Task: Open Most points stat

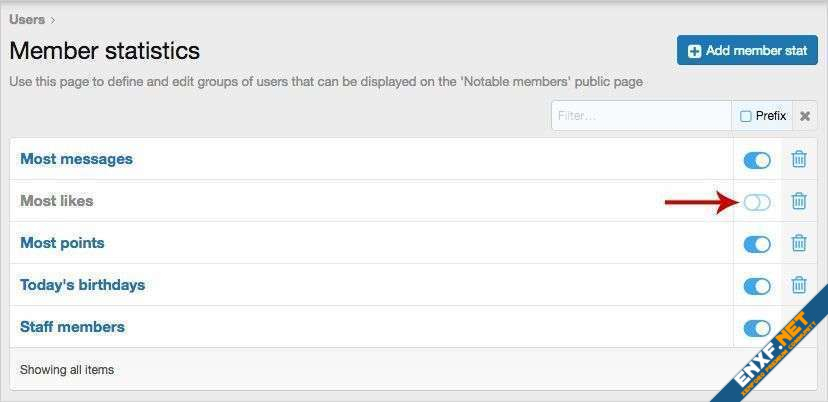Action: click(x=62, y=243)
